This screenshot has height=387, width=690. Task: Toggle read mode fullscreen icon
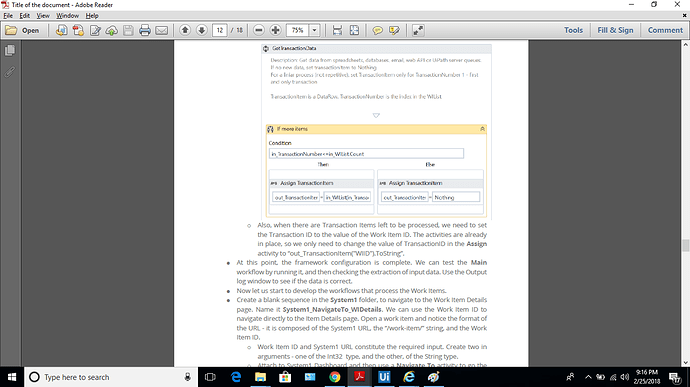click(x=418, y=30)
